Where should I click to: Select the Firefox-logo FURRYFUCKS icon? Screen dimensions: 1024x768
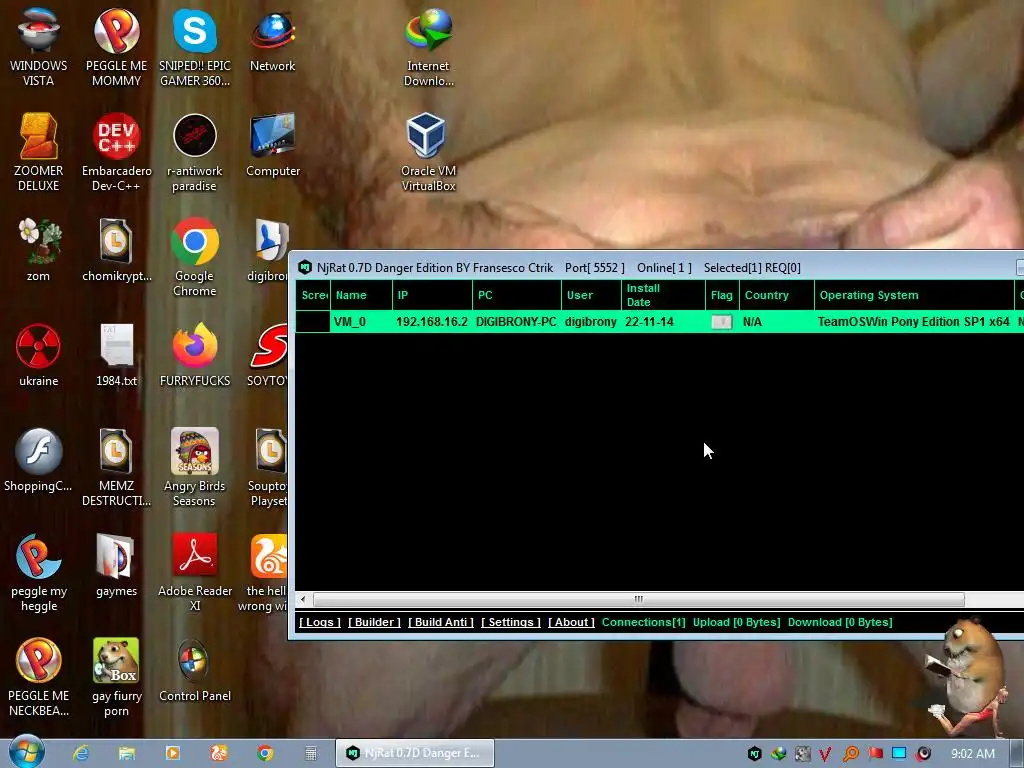[195, 355]
